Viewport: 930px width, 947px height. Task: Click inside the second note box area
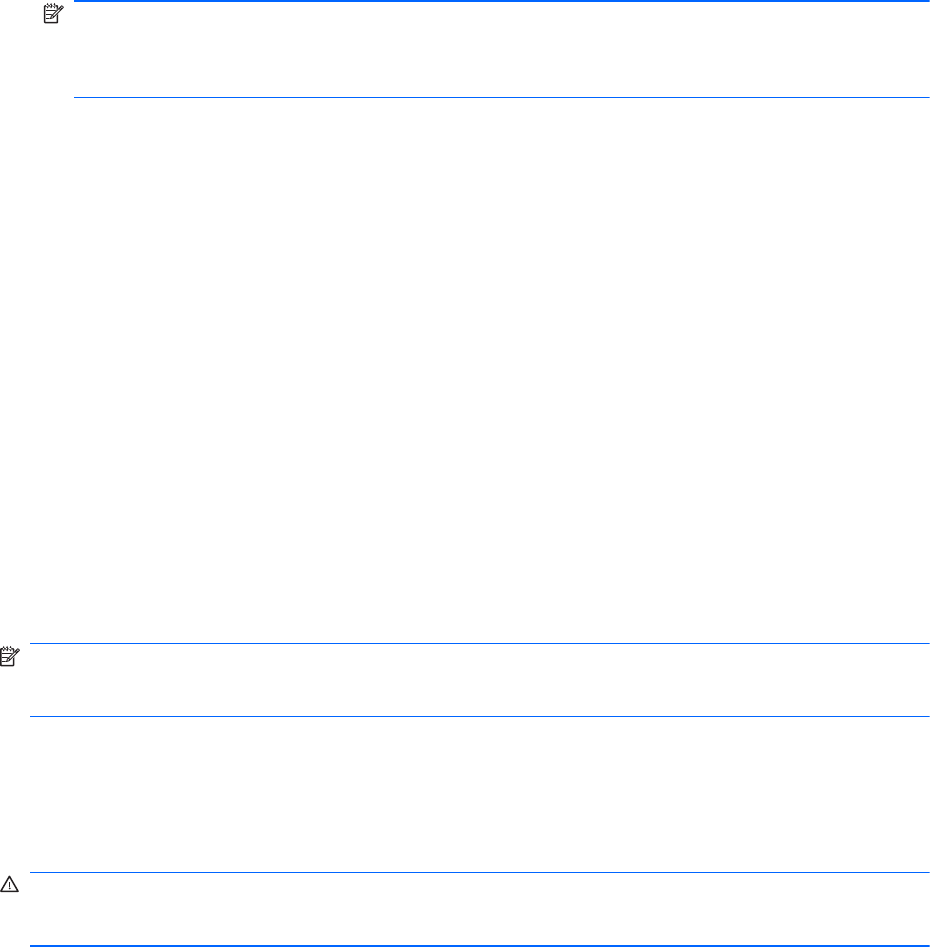[x=479, y=680]
